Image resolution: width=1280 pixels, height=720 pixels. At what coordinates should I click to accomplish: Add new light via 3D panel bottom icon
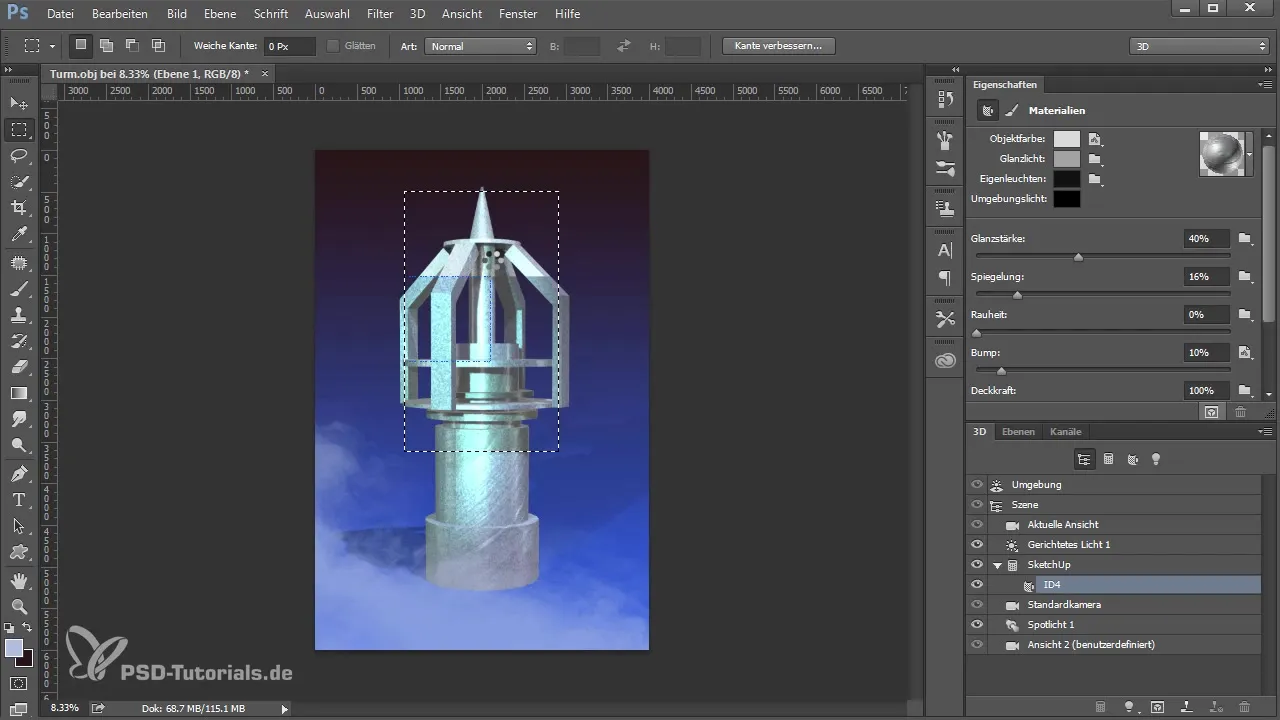pos(1129,707)
